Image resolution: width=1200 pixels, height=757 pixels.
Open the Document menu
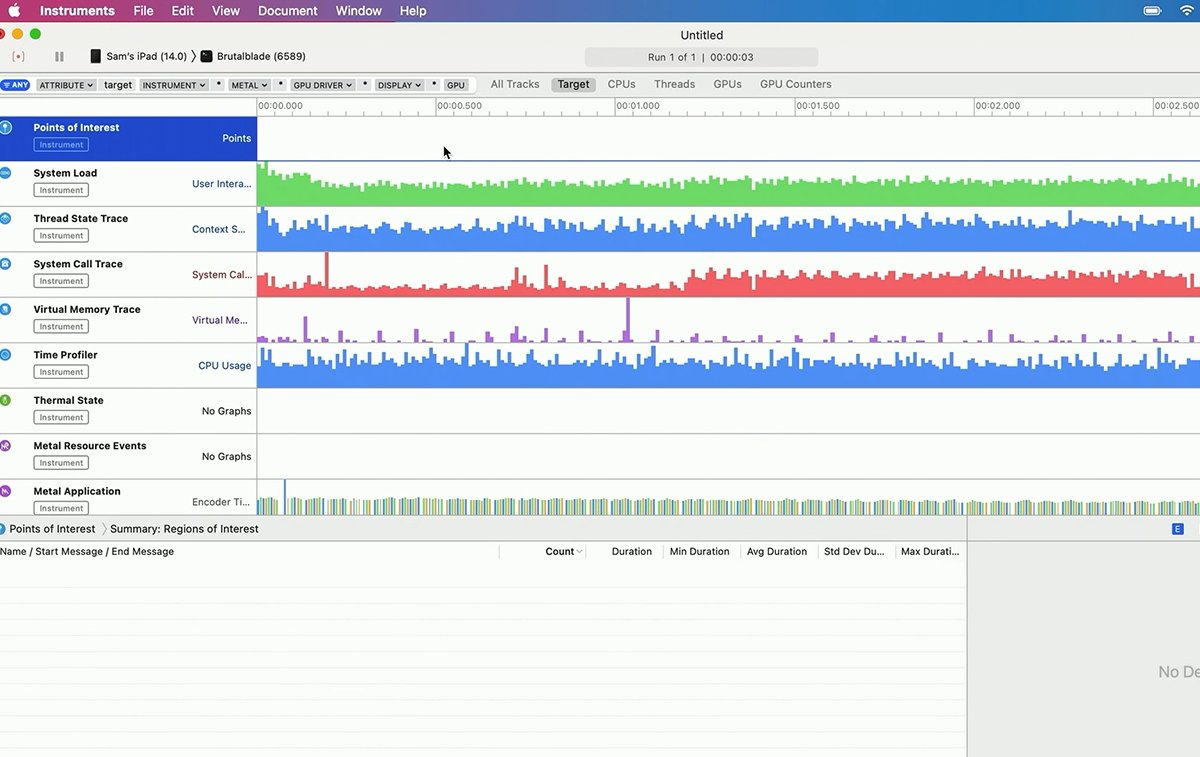tap(287, 11)
